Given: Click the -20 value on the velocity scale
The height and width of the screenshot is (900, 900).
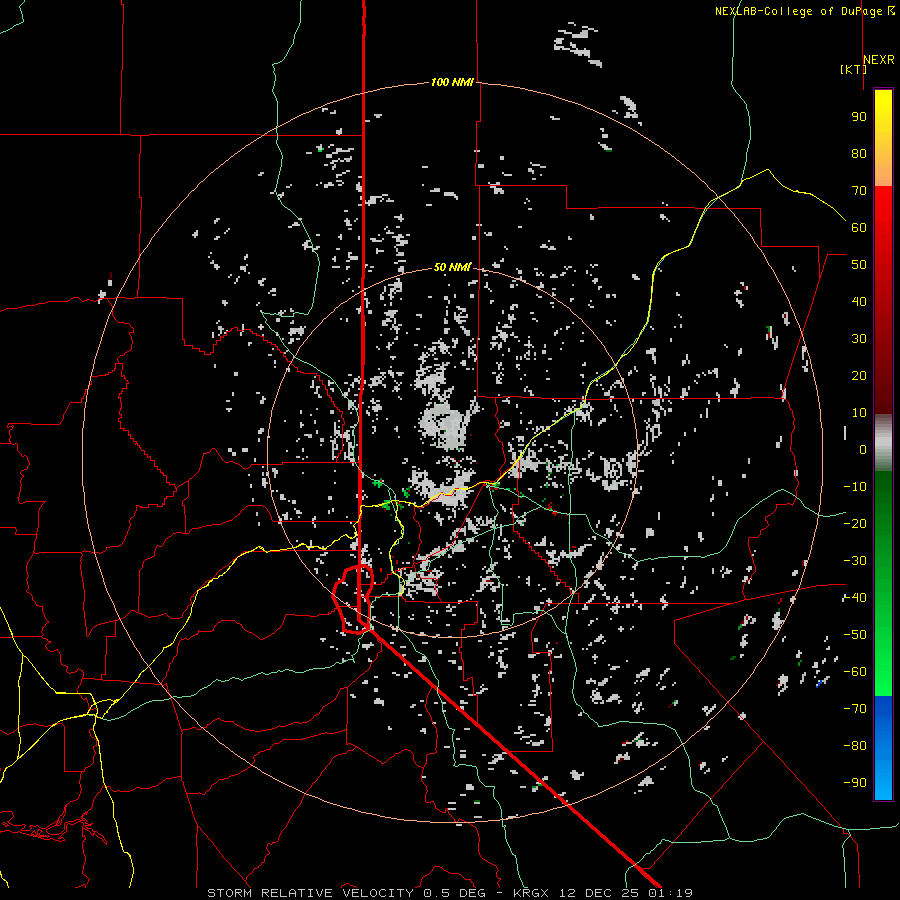Looking at the screenshot, I should [x=855, y=523].
